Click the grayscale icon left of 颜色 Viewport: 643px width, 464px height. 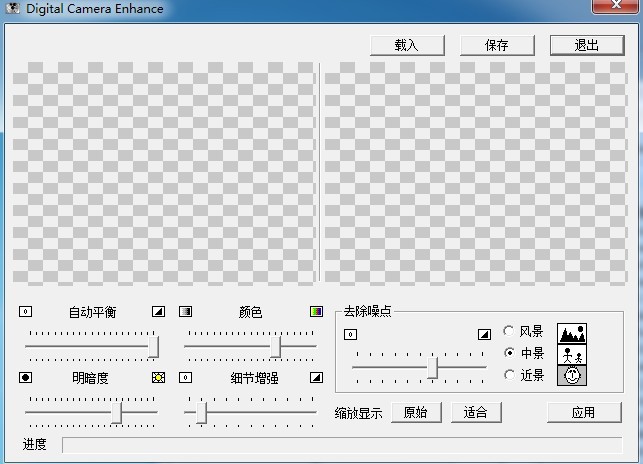click(185, 312)
